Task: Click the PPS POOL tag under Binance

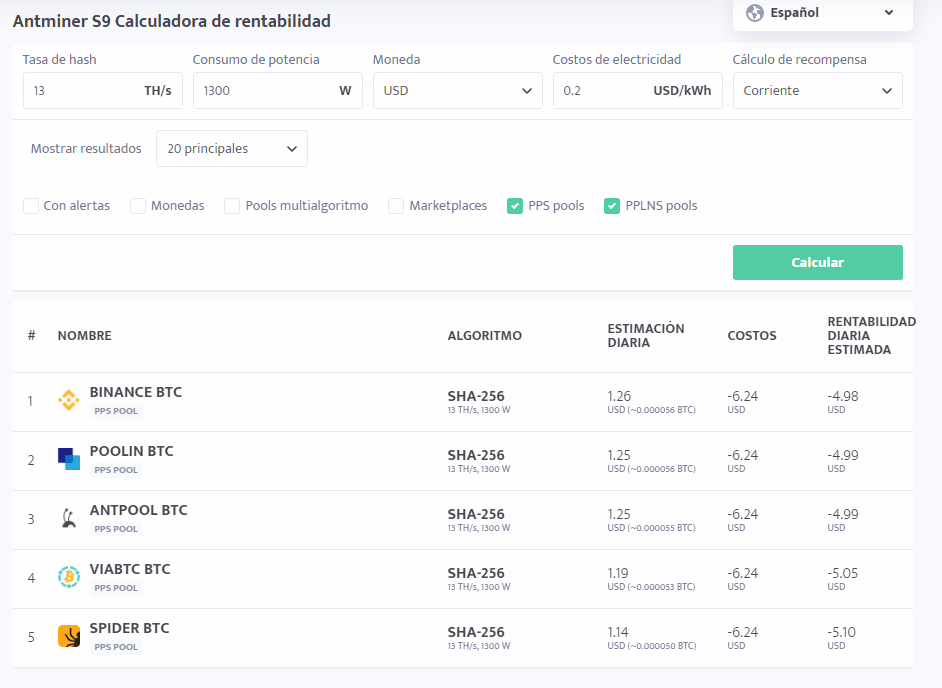Action: [116, 411]
